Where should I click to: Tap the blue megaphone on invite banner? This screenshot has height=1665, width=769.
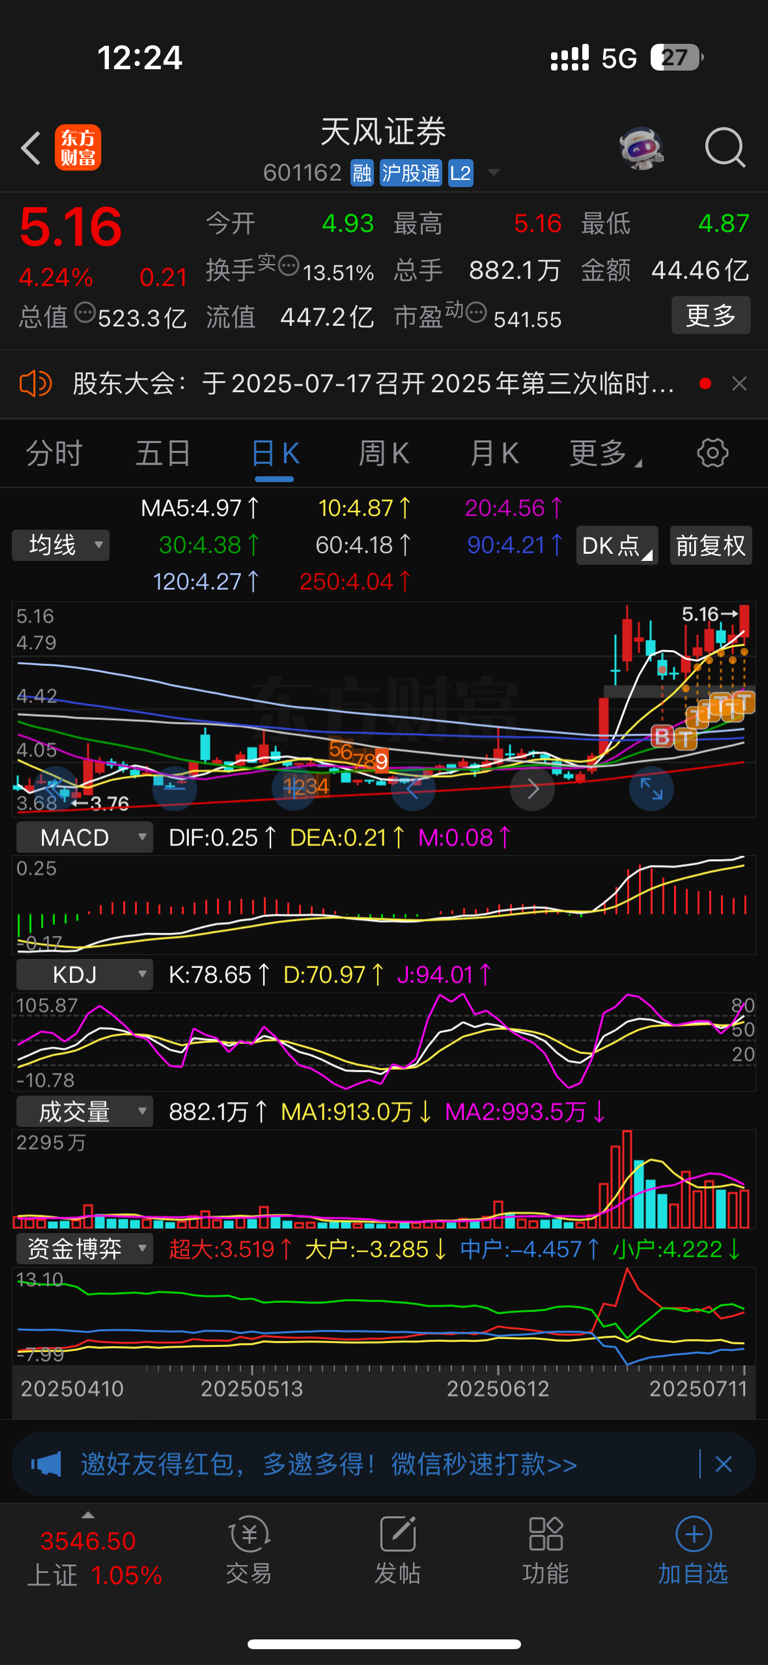pos(46,1464)
